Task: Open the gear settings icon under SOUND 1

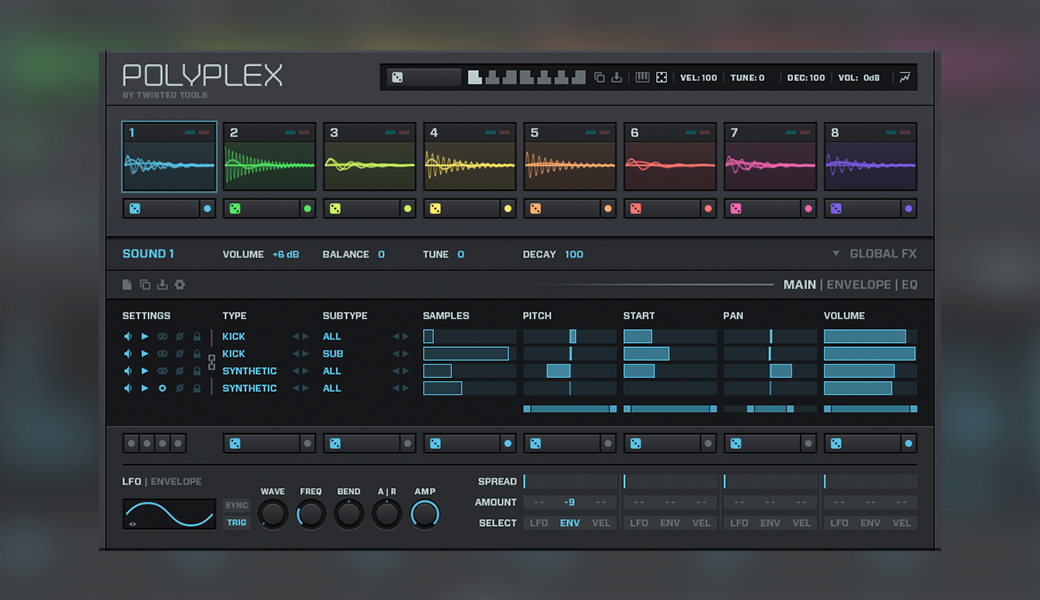Action: [x=180, y=284]
